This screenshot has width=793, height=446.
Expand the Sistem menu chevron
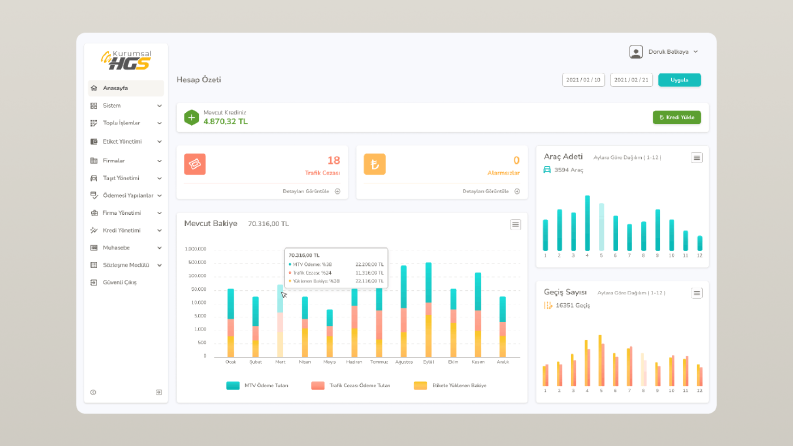tap(159, 106)
